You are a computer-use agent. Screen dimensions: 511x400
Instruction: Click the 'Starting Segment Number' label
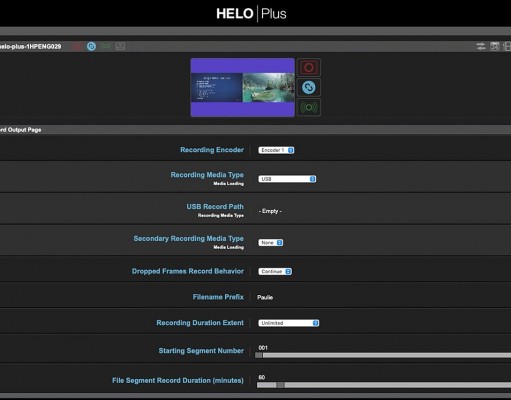(201, 351)
